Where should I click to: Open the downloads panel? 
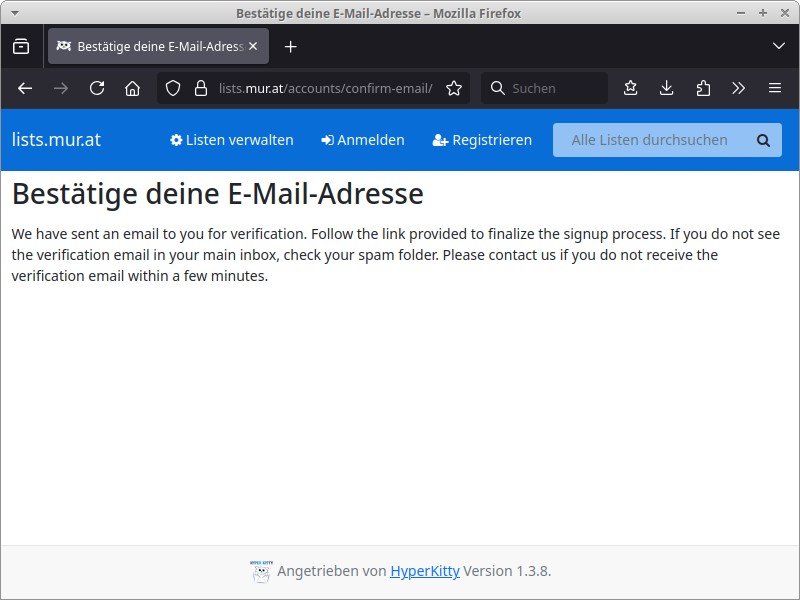click(667, 88)
